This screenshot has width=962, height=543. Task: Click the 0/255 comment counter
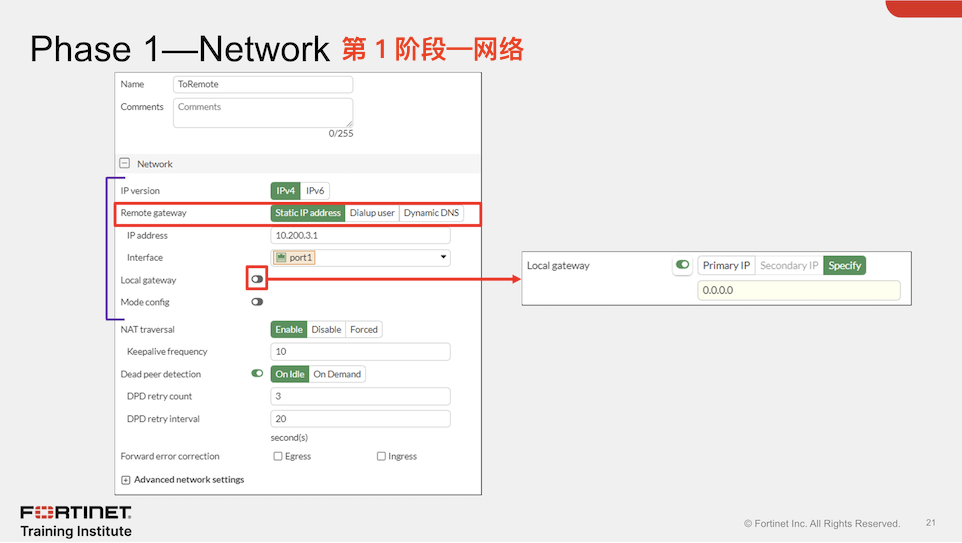[341, 133]
